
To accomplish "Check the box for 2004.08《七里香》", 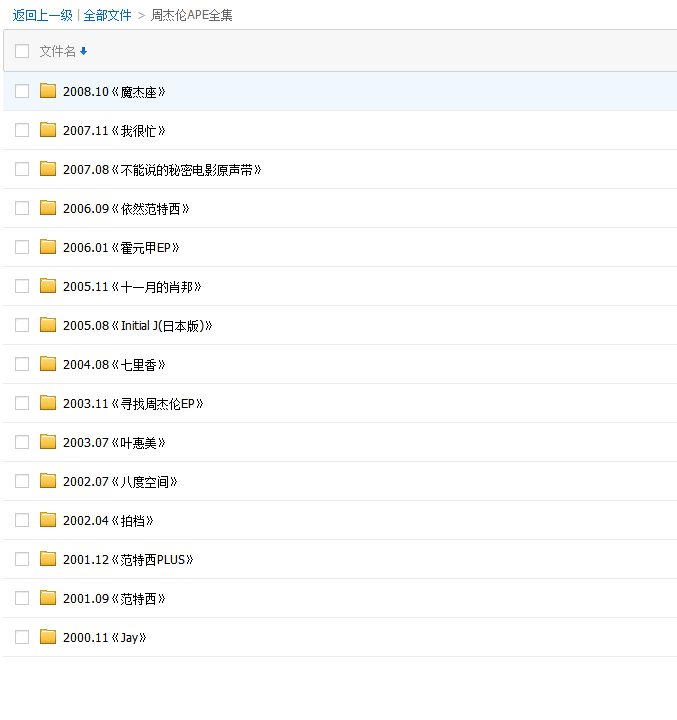I will (22, 364).
